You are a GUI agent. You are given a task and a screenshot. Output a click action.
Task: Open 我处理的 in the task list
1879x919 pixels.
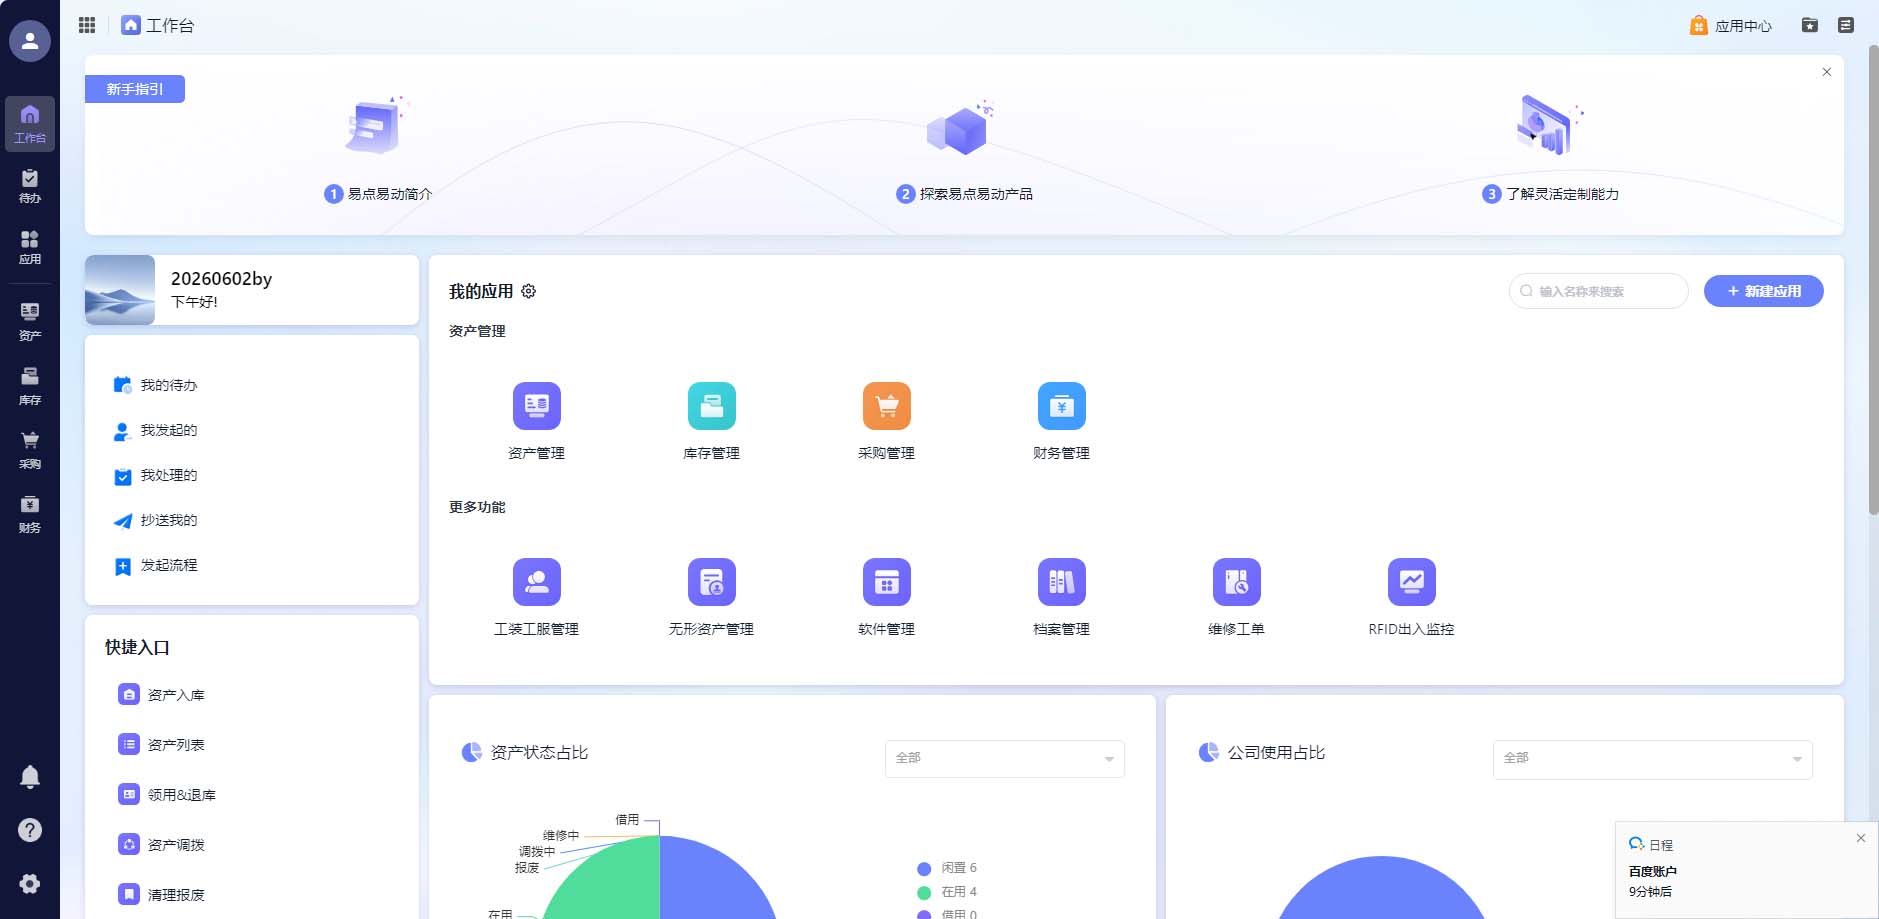156,475
